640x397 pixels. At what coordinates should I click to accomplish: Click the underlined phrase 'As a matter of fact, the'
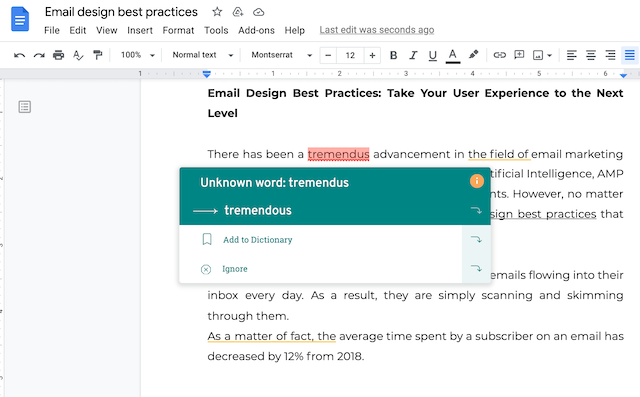point(271,336)
